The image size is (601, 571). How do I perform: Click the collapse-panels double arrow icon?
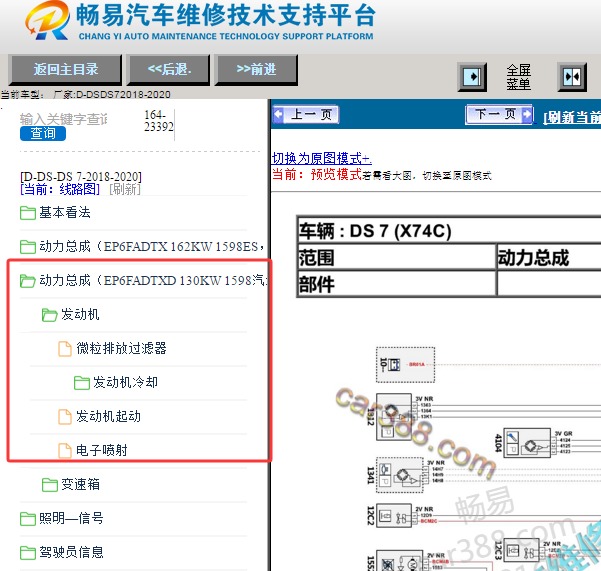[572, 77]
